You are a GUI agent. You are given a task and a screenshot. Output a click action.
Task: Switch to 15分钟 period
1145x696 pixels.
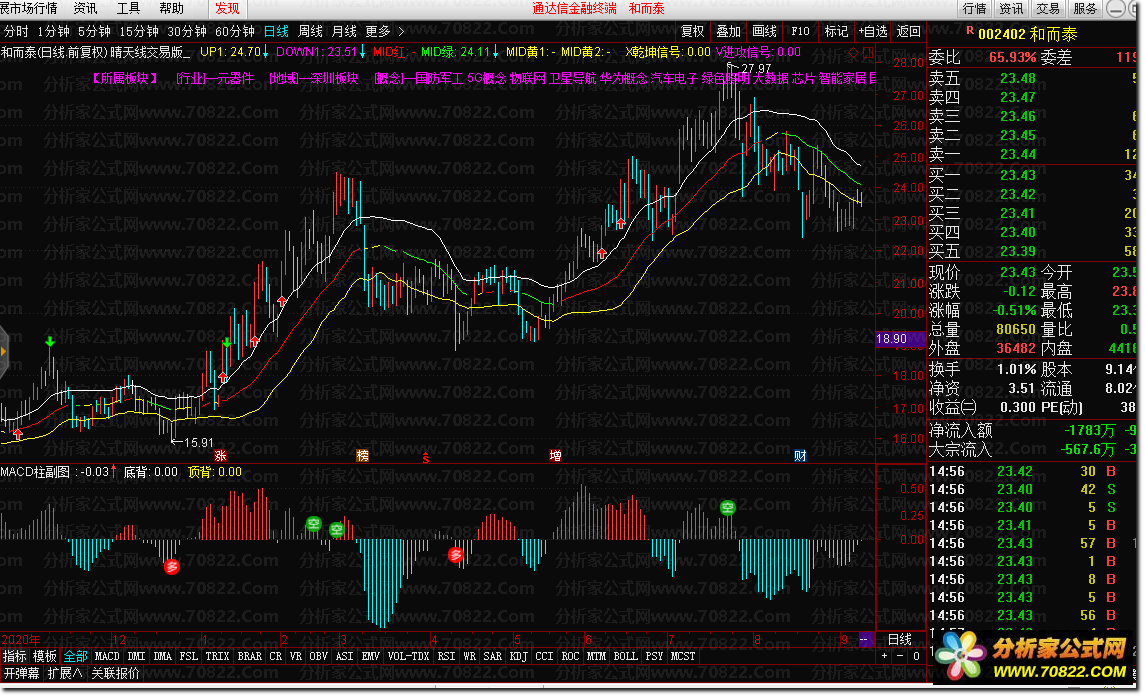pyautogui.click(x=139, y=31)
